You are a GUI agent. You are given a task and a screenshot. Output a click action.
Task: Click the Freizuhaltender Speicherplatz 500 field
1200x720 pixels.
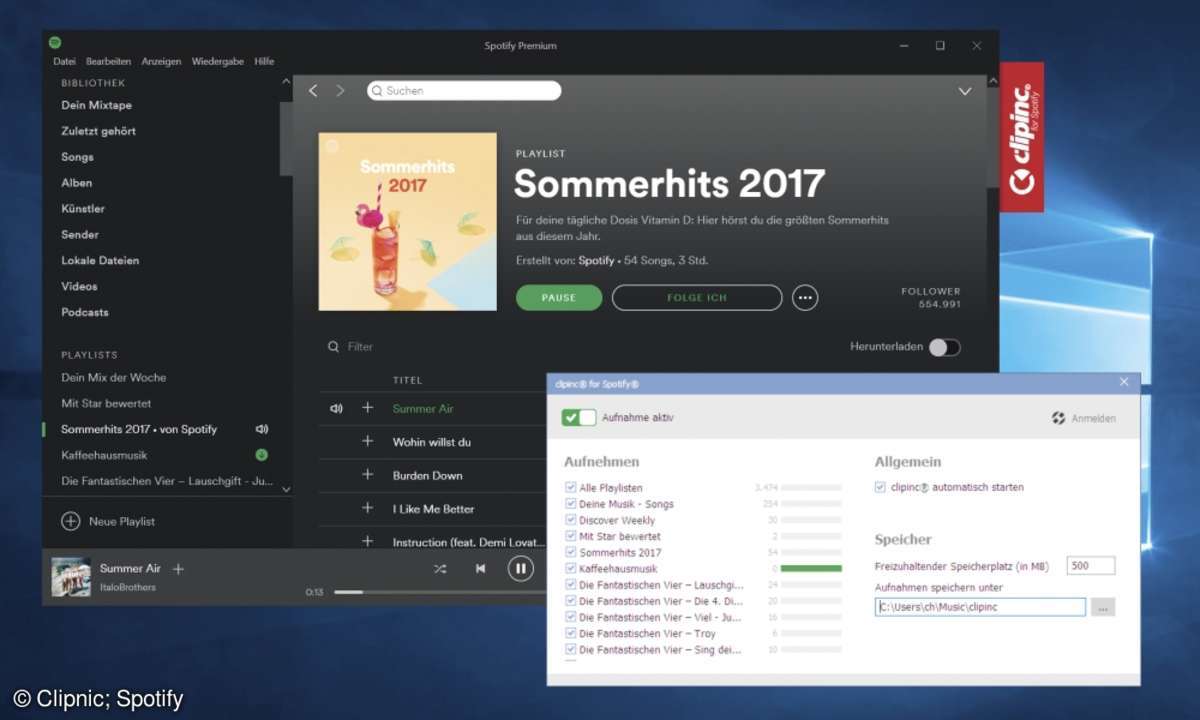[x=1090, y=566]
